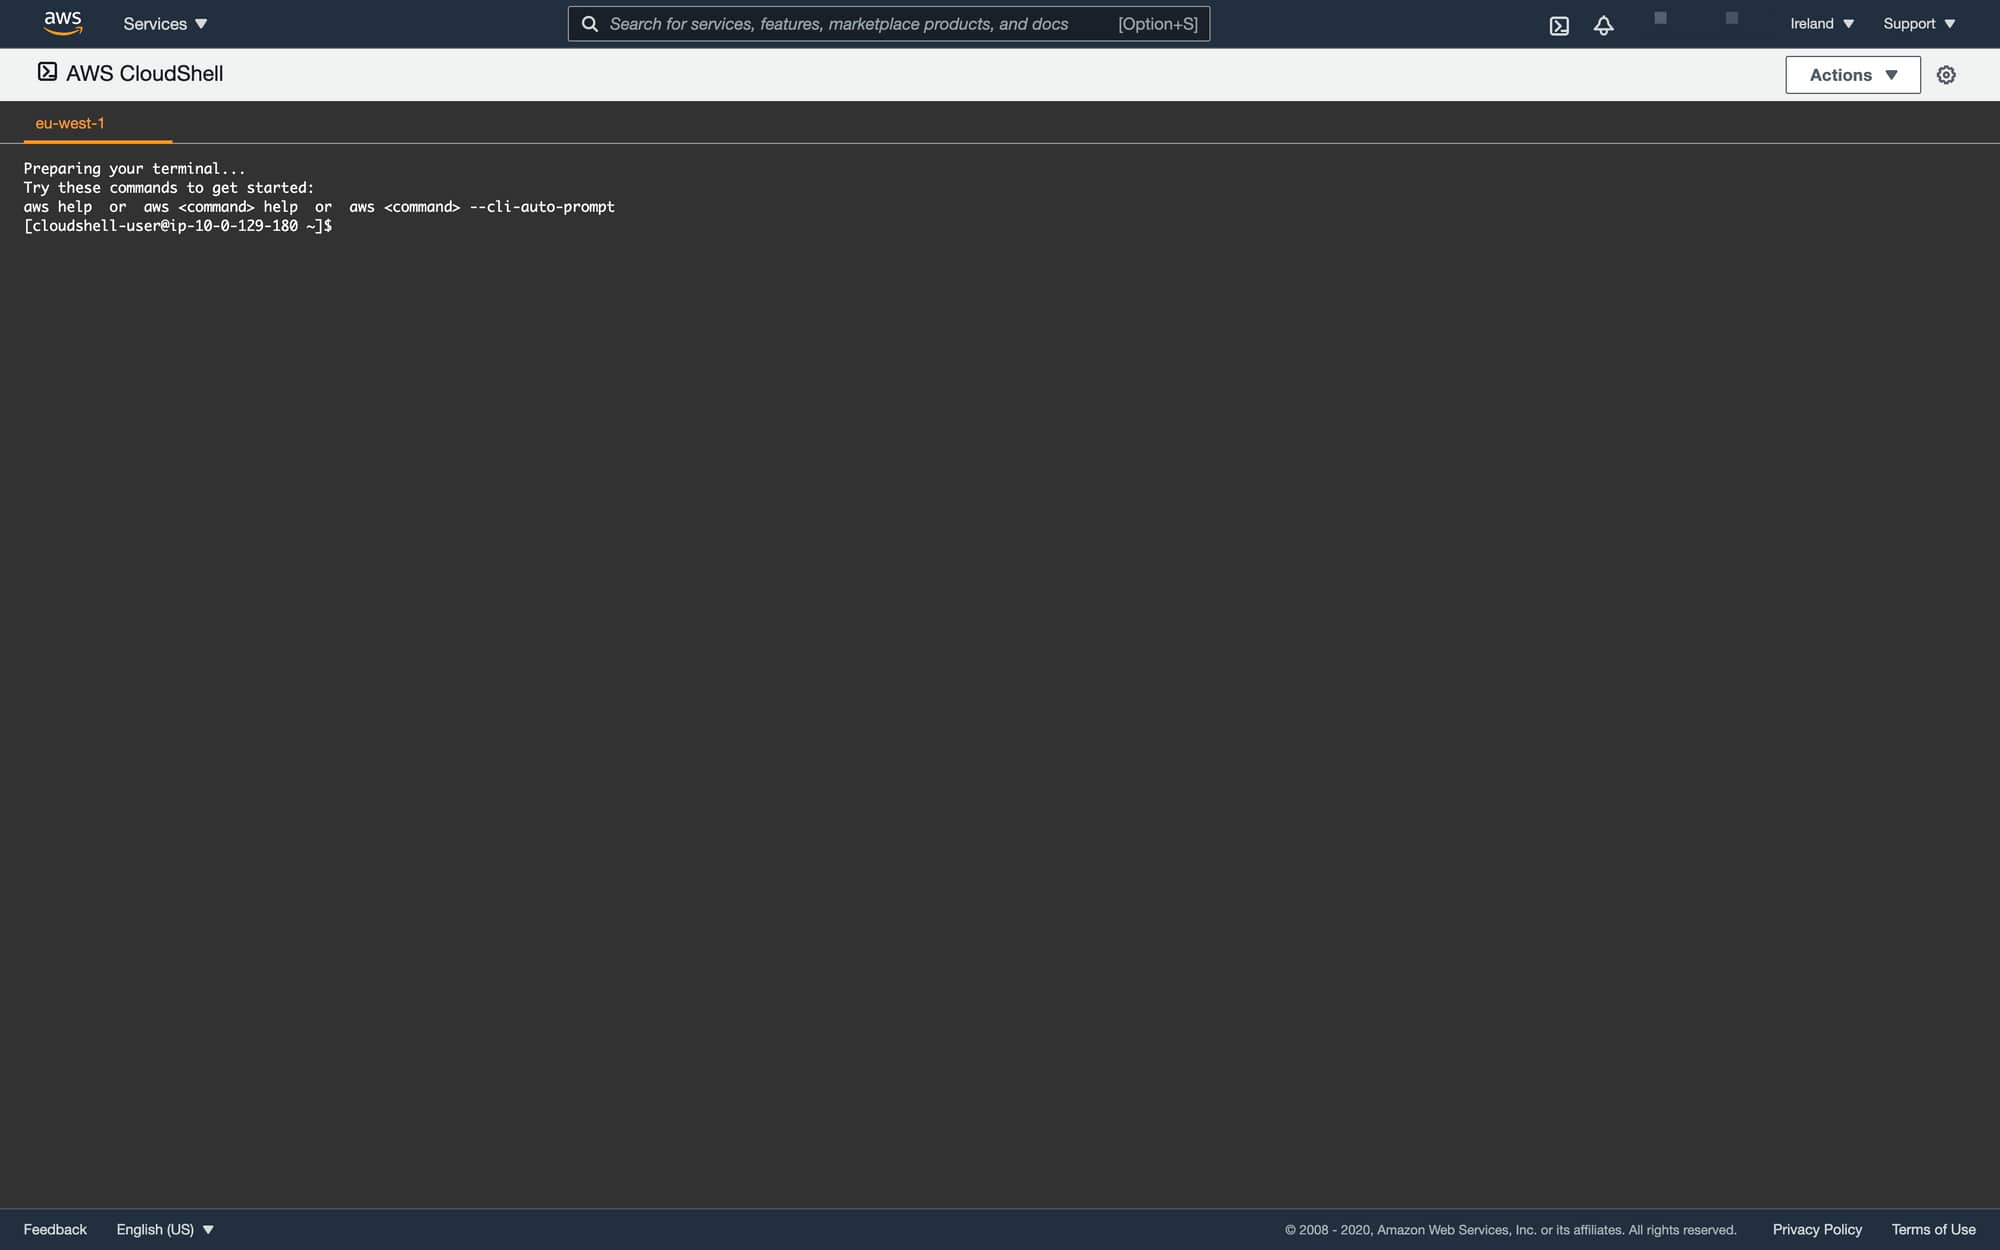Open the Ireland region selector

tap(1822, 24)
